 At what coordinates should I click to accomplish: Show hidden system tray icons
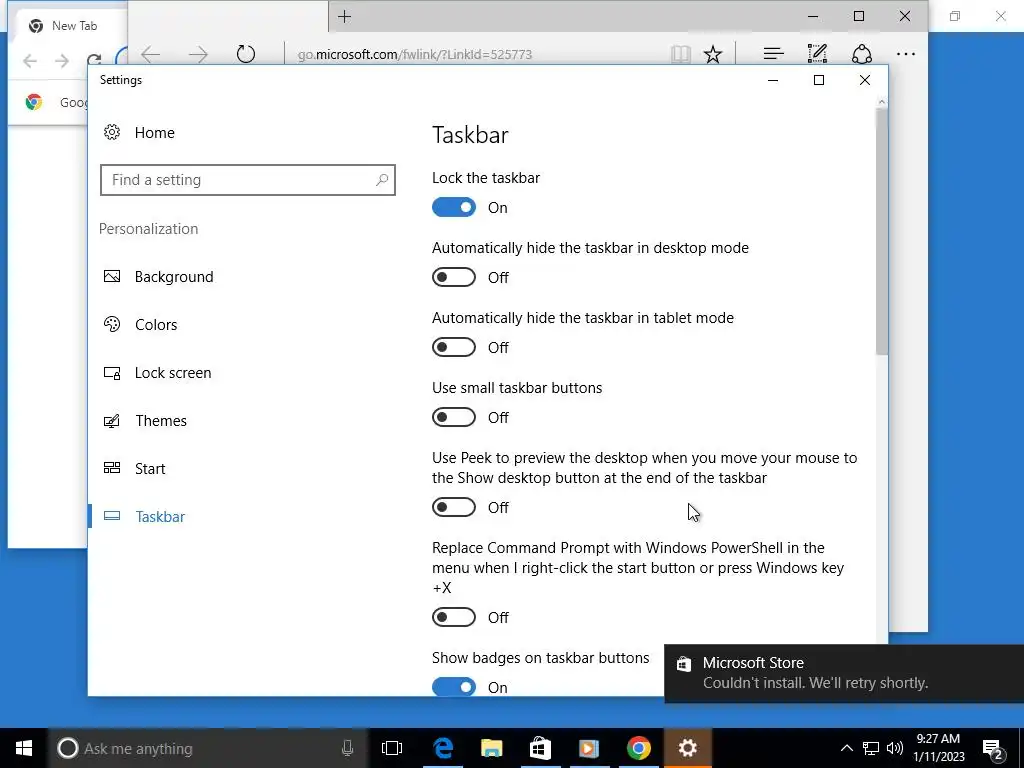click(846, 748)
